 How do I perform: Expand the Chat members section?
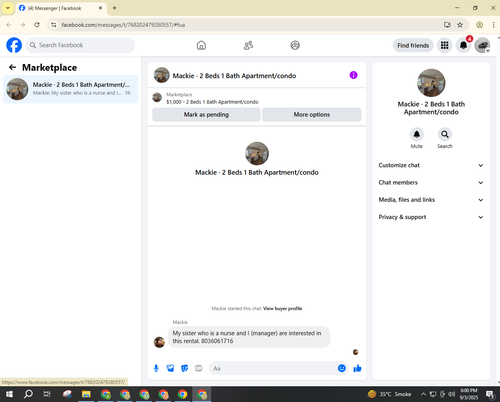pos(431,183)
